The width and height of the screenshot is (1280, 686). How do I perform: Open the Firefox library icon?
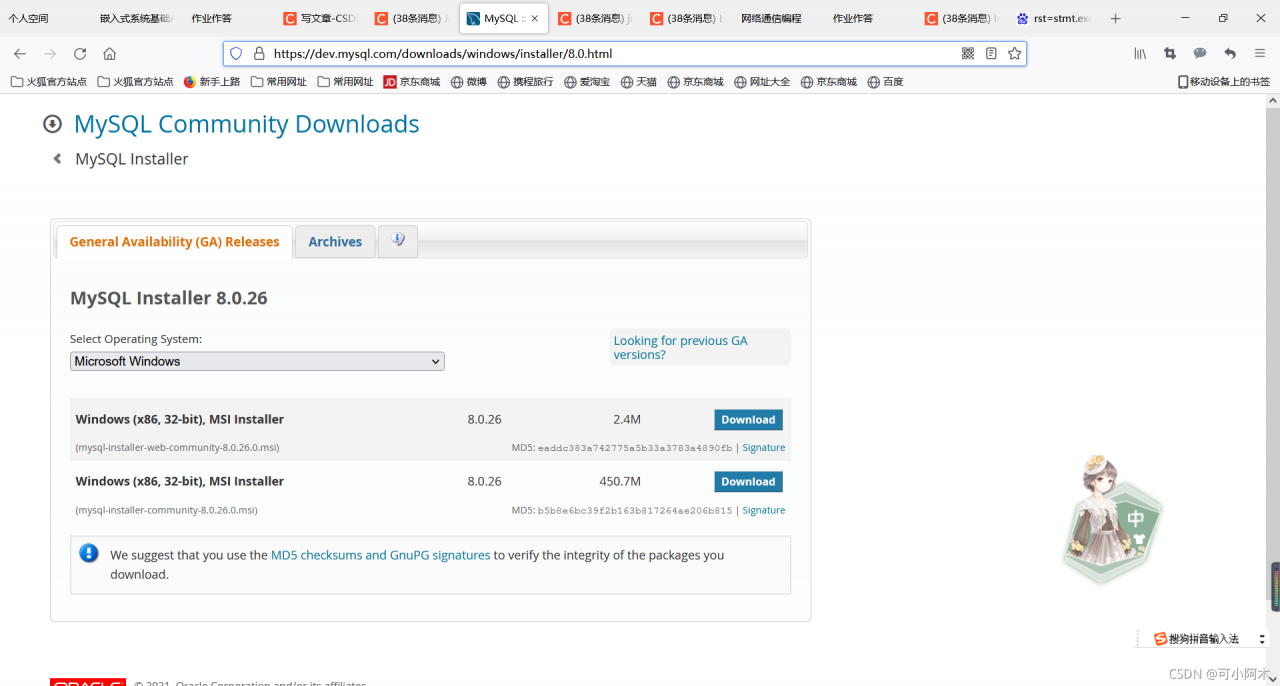coord(1140,54)
